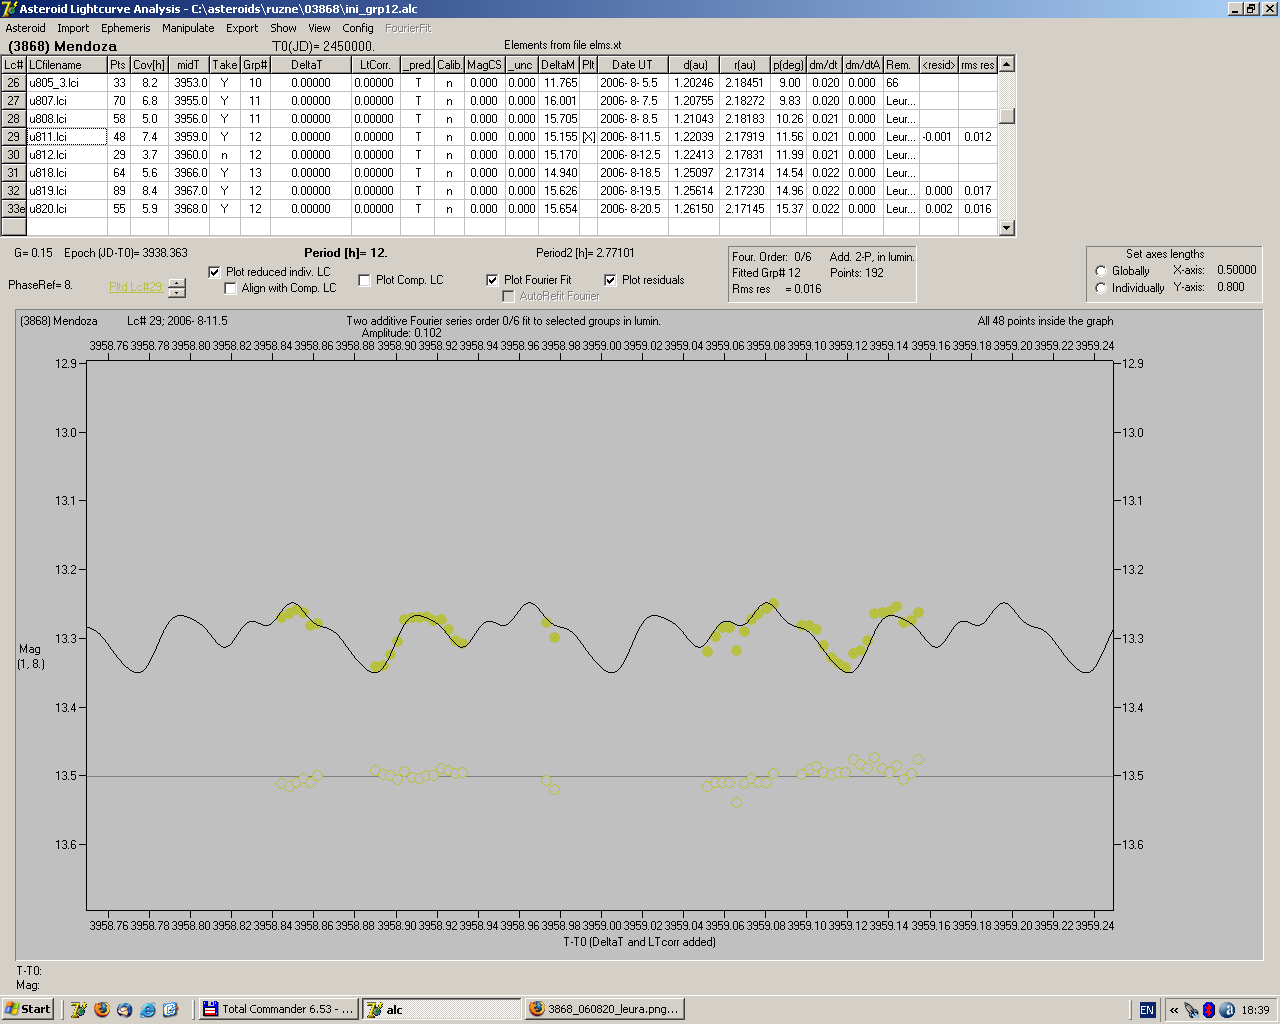The image size is (1280, 1024).
Task: Enable Plot Comp. LC checkbox
Action: (x=364, y=280)
